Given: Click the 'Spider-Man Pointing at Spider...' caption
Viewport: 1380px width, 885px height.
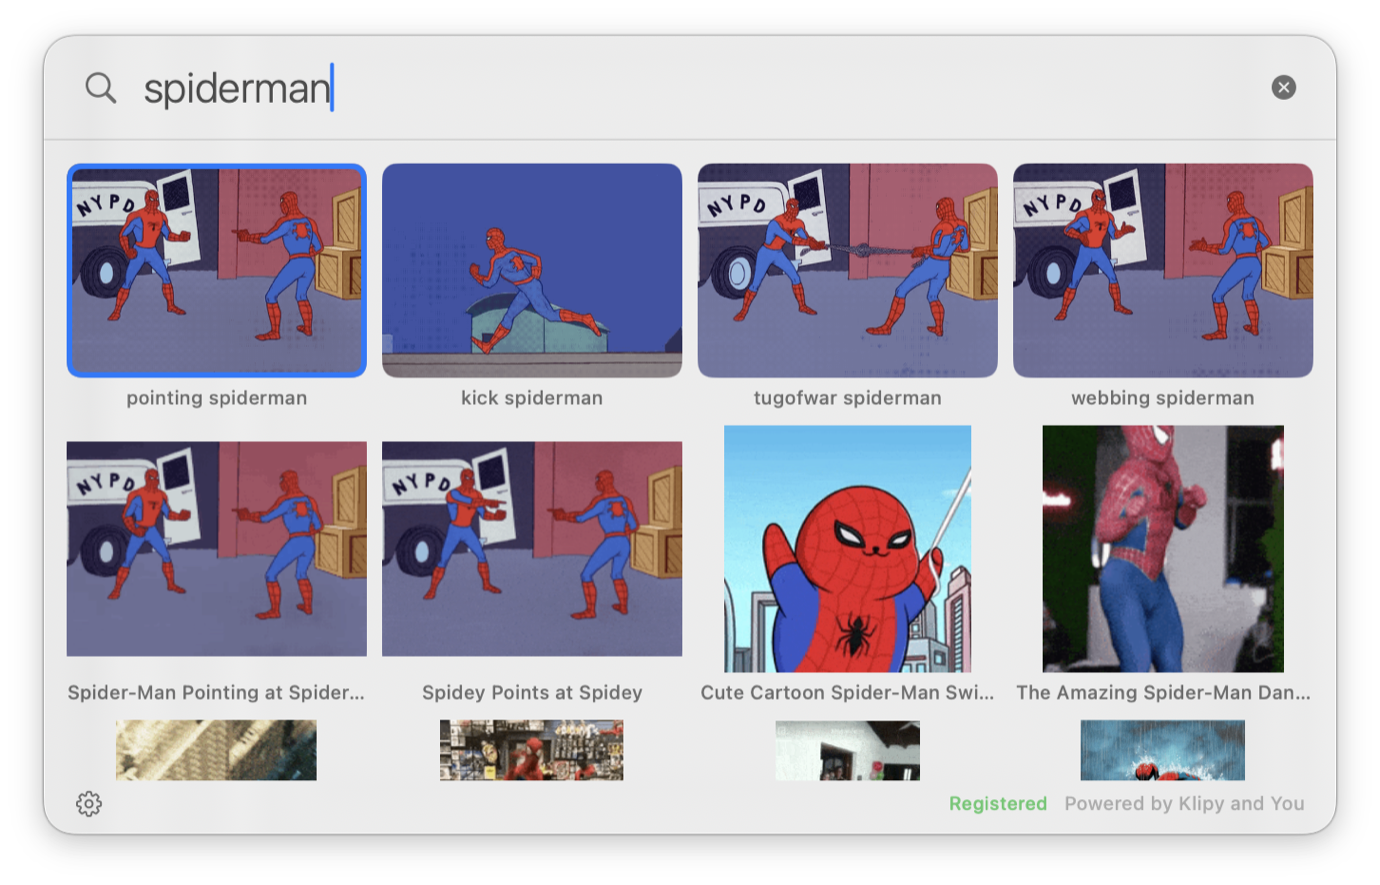Looking at the screenshot, I should pyautogui.click(x=217, y=693).
